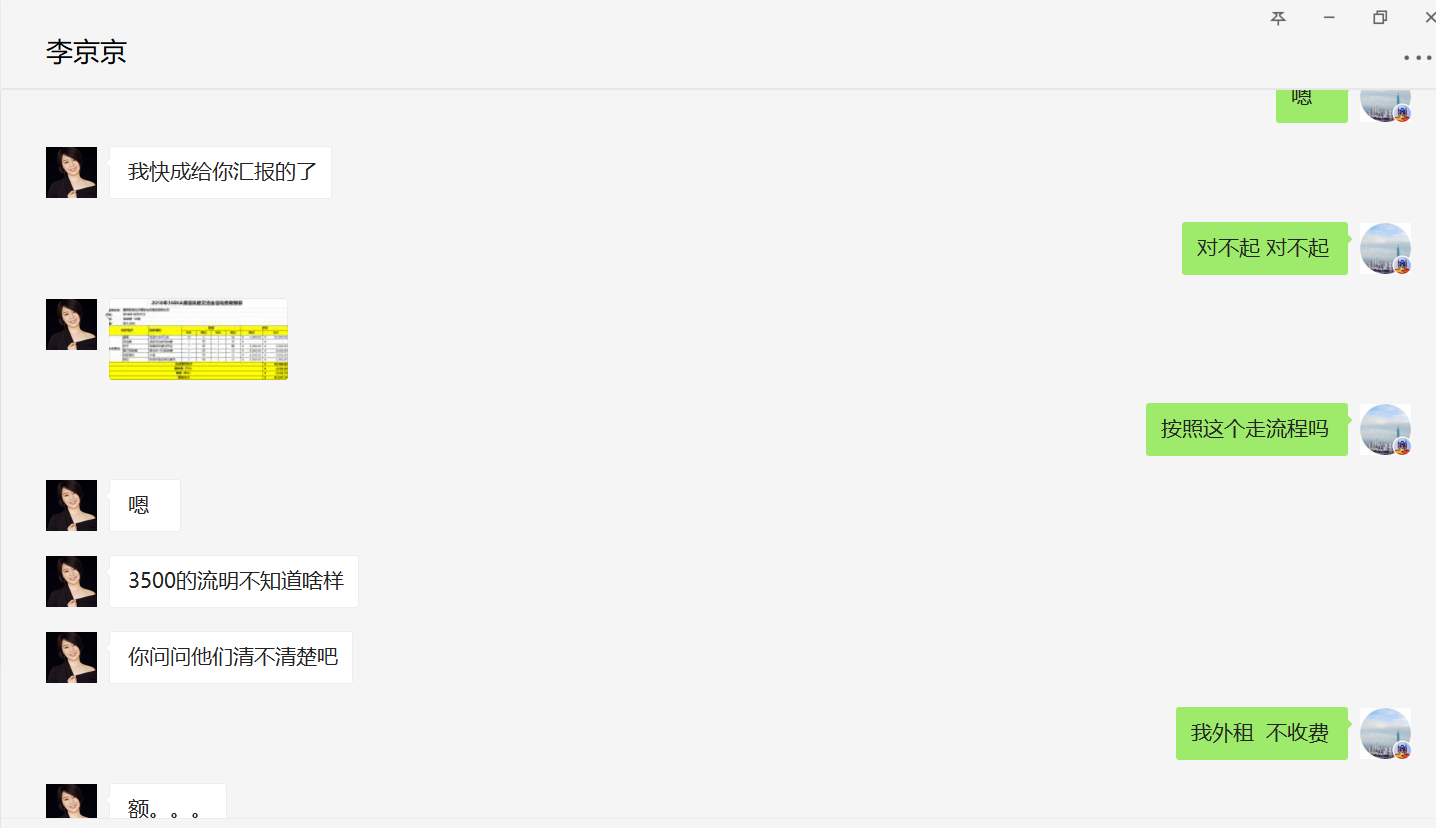The height and width of the screenshot is (828, 1436).
Task: Click sender avatar beside "我快成给你汇报的了"
Action: (x=71, y=172)
